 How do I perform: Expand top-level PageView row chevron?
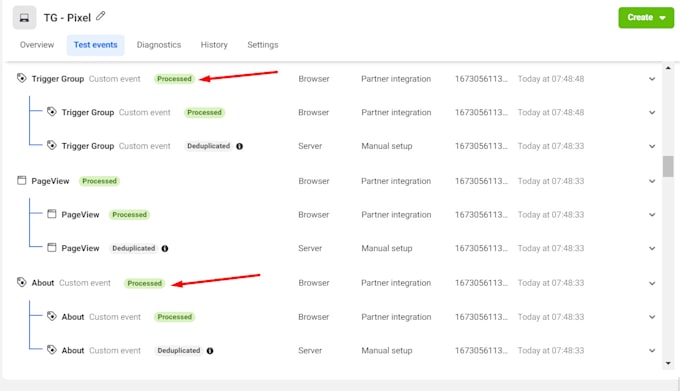tap(652, 181)
